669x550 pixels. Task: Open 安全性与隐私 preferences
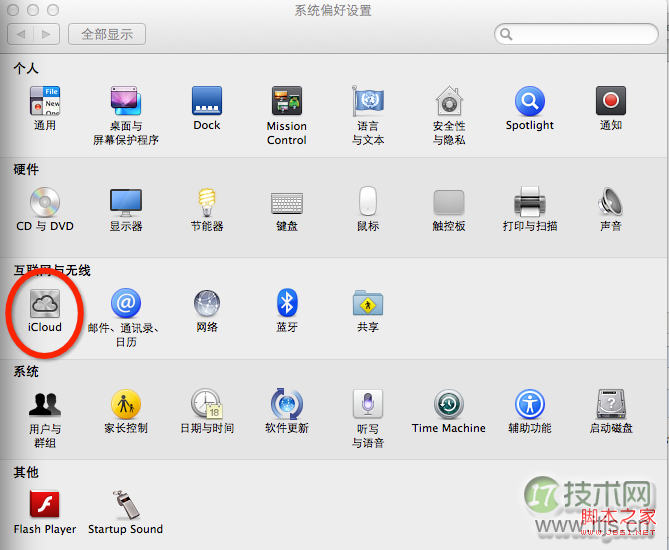coord(449,101)
